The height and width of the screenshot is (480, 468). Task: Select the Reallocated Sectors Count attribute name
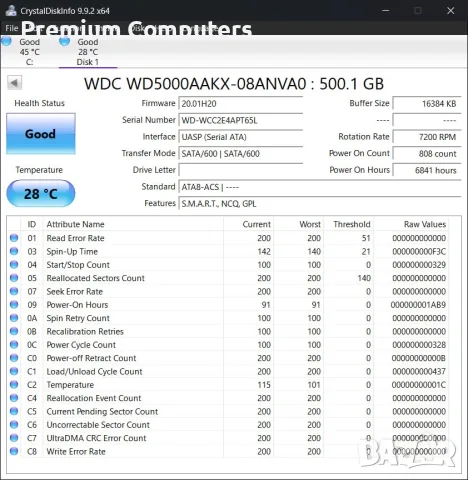[95, 278]
